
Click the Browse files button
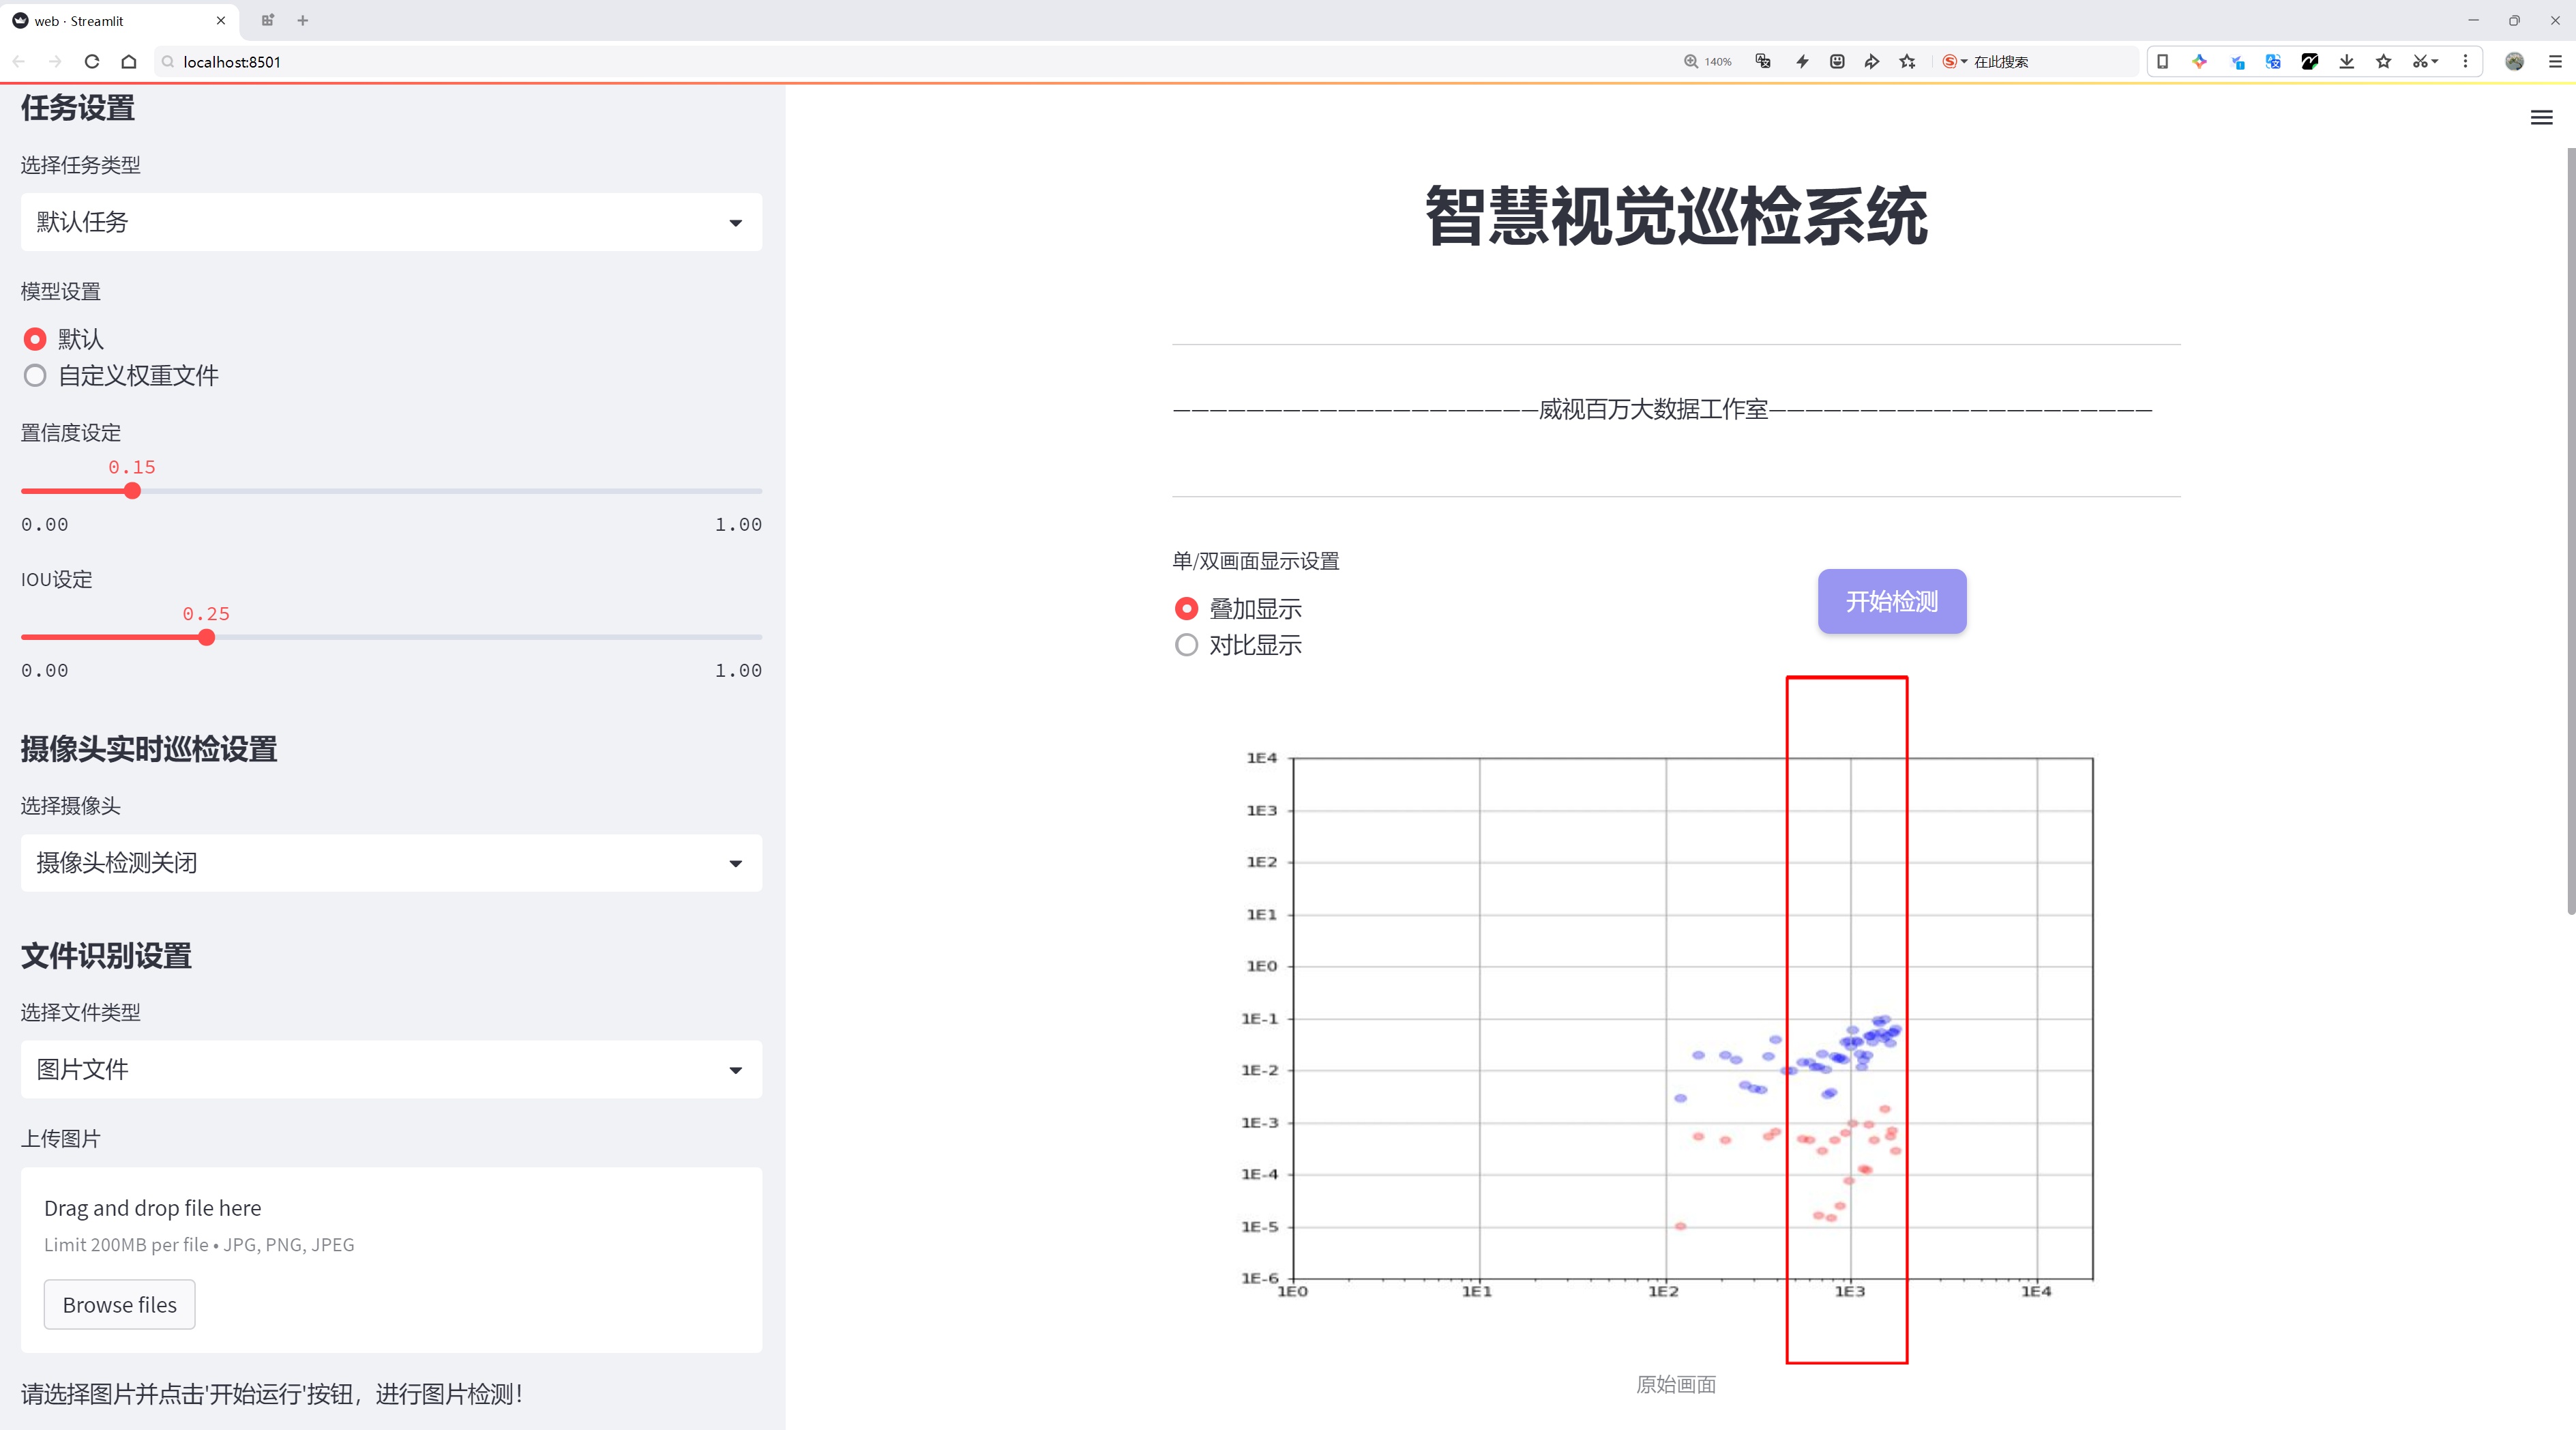(119, 1304)
